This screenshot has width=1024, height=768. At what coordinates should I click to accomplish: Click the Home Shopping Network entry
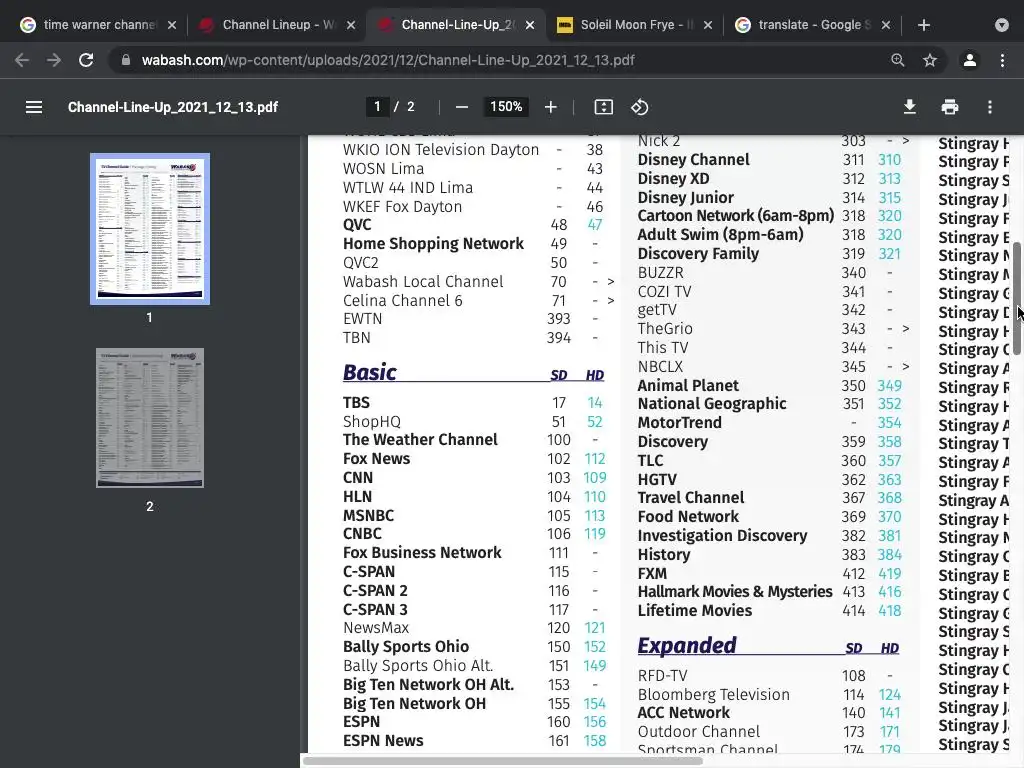tap(433, 244)
